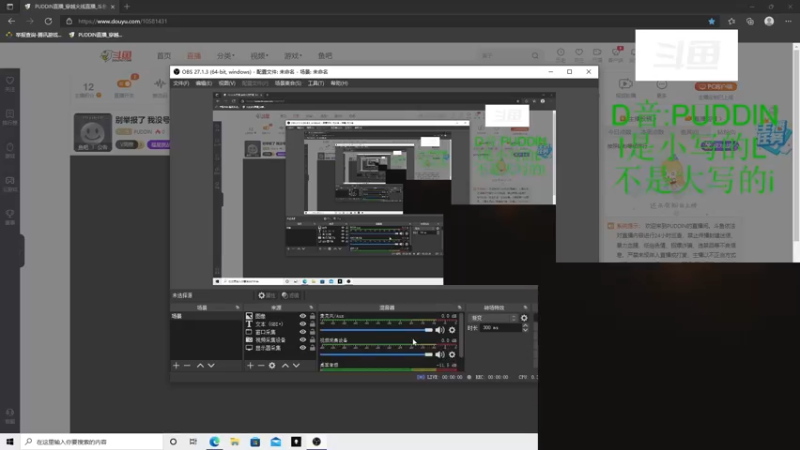Bookmark this page with the star icon
800x450 pixels.
[x=711, y=21]
